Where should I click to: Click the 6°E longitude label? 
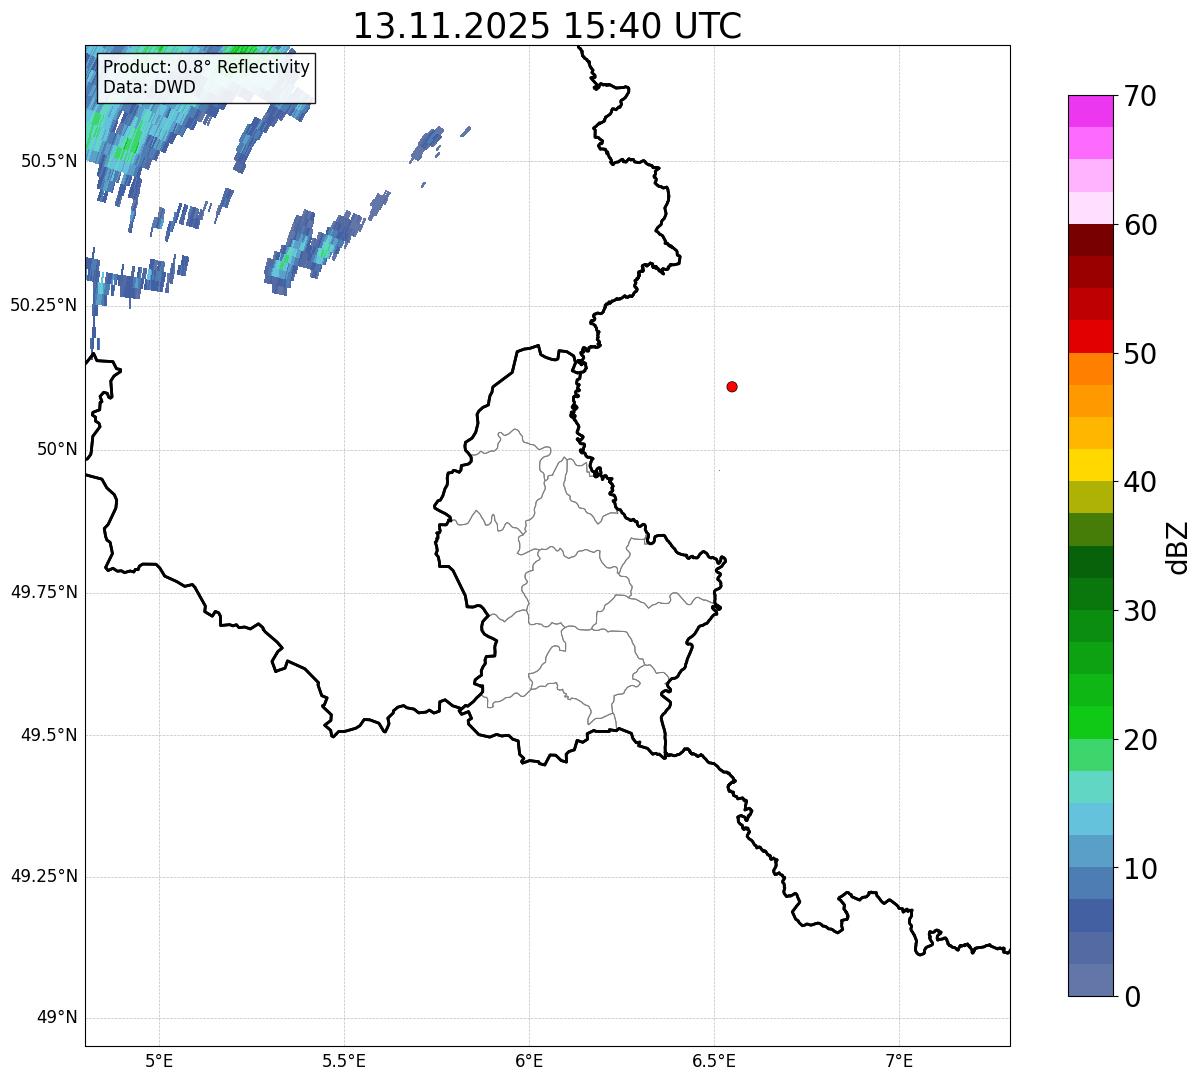click(x=529, y=1060)
